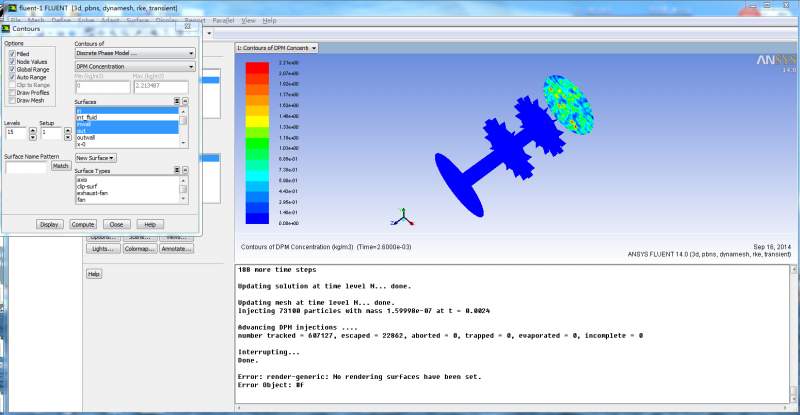The image size is (800, 415).
Task: Open the Parallel menu
Action: click(223, 20)
